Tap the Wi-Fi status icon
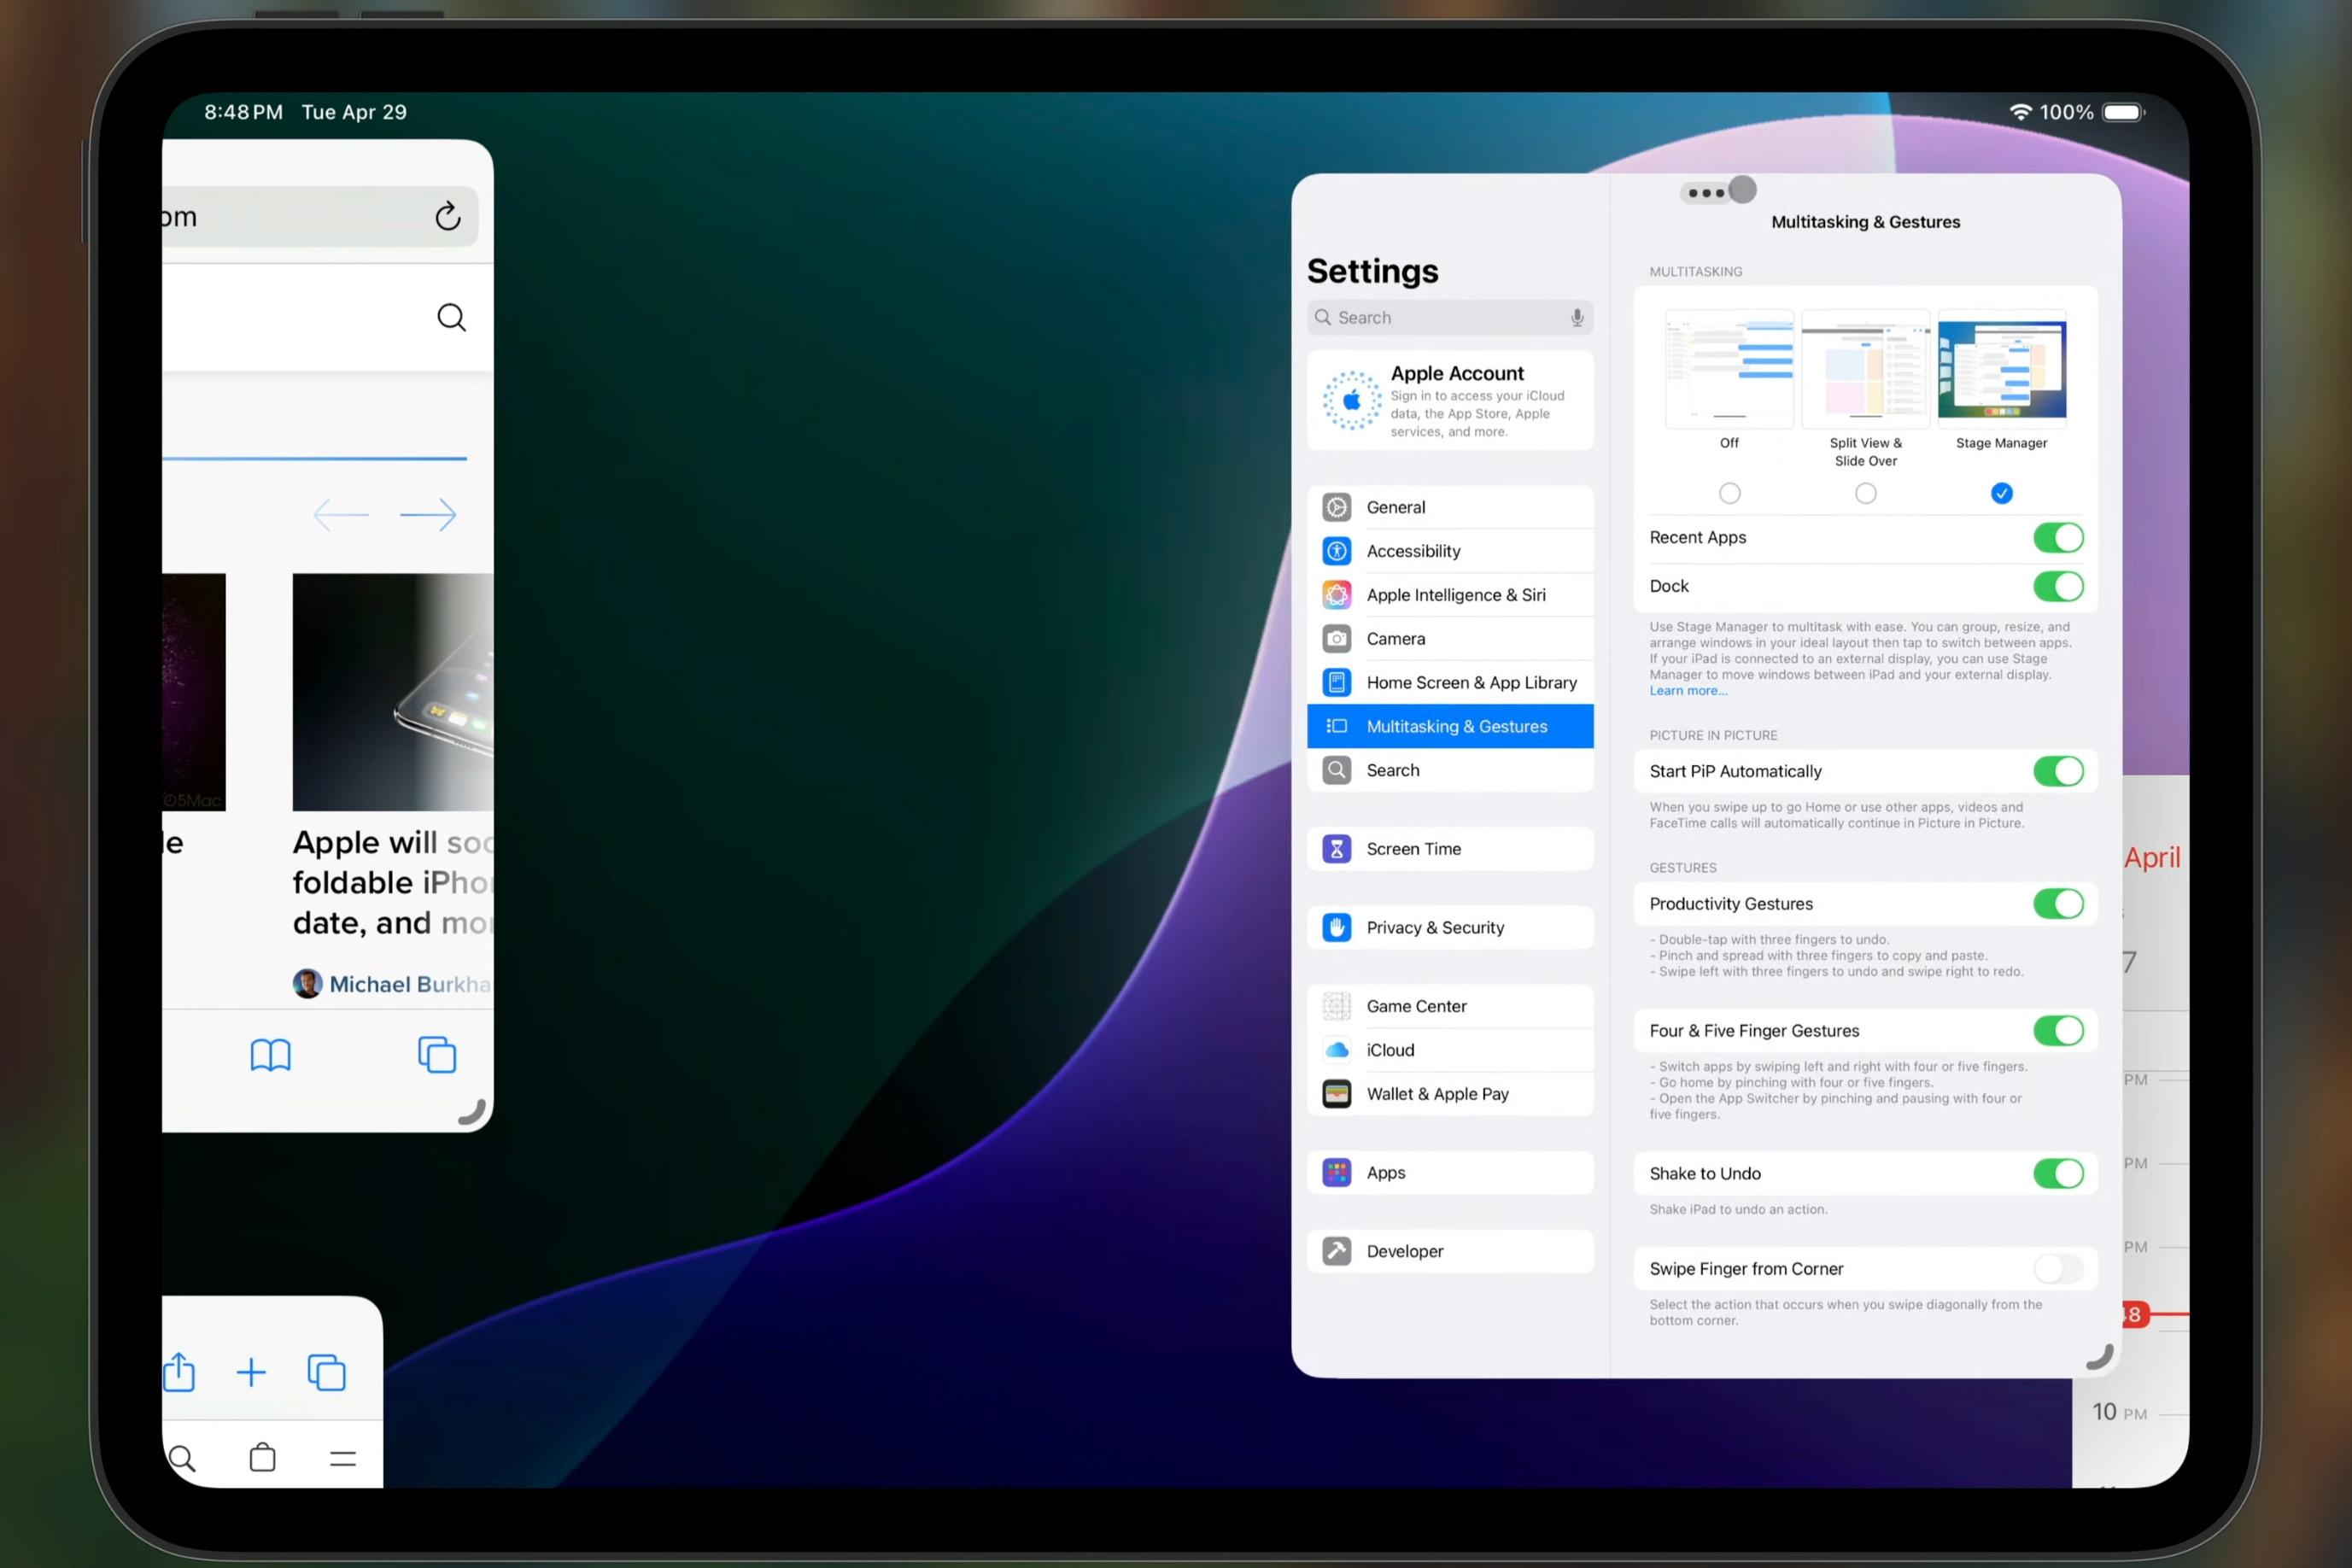This screenshot has height=1568, width=2352. [x=2020, y=112]
